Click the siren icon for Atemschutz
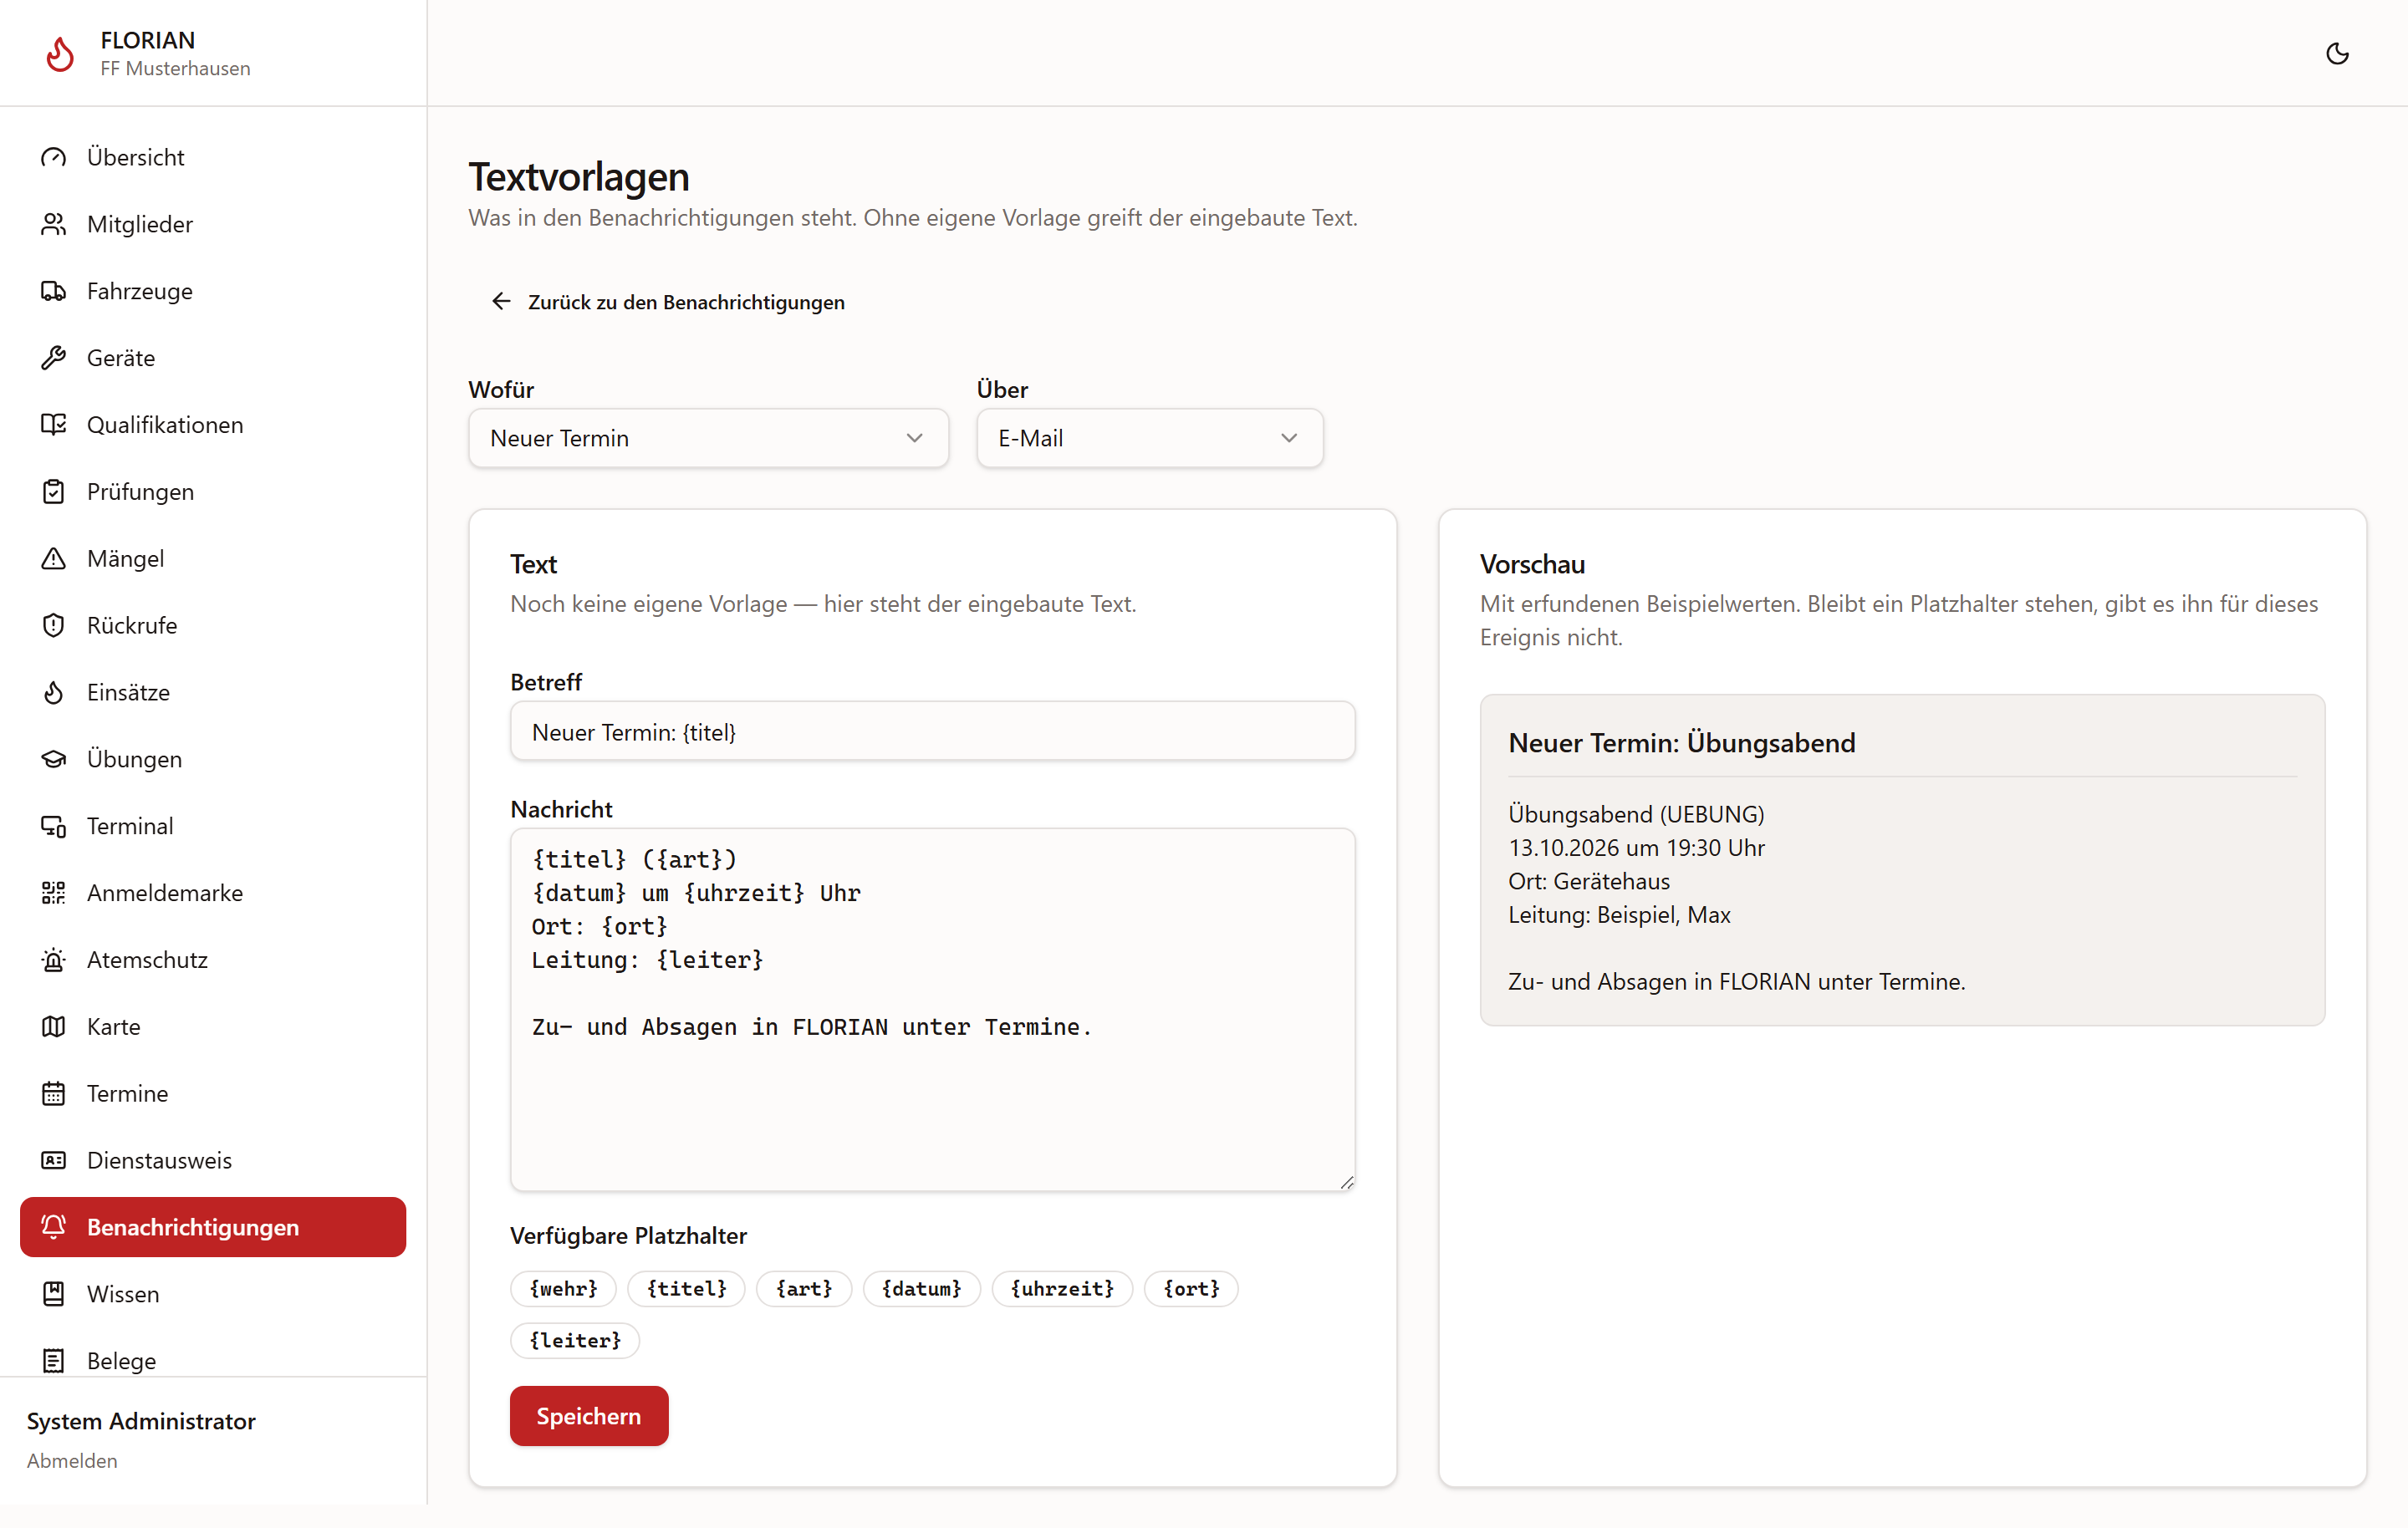The width and height of the screenshot is (2408, 1528). [54, 960]
